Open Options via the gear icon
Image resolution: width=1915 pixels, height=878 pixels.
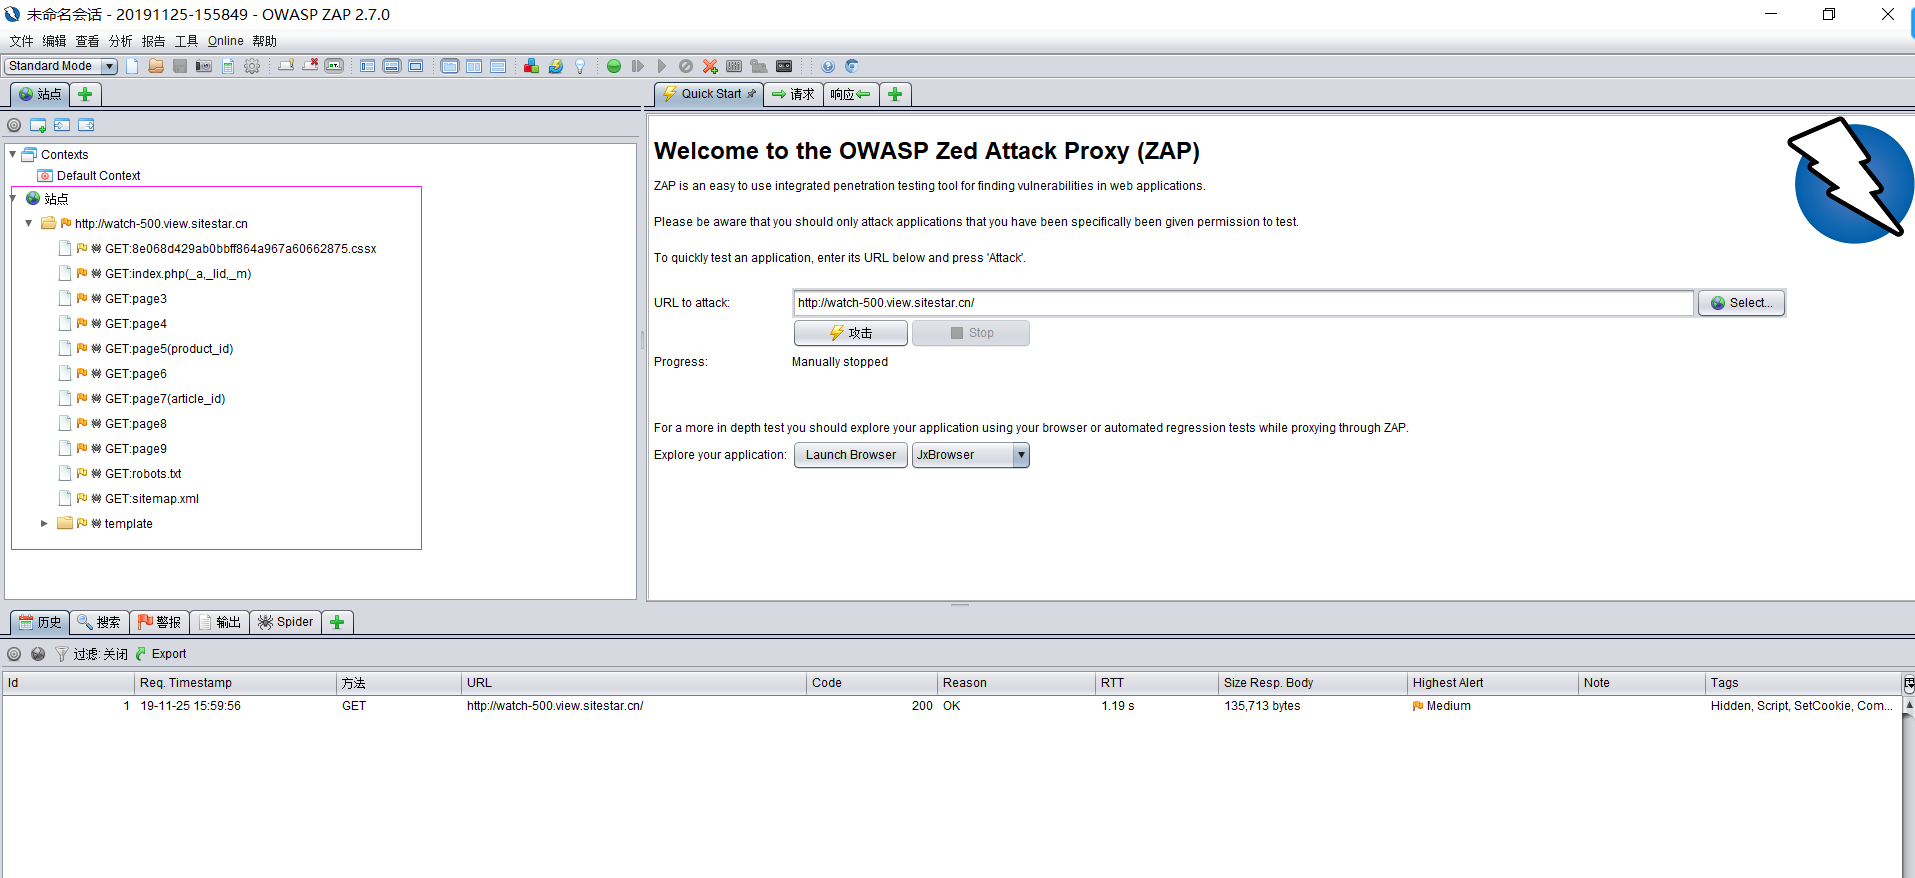click(252, 66)
